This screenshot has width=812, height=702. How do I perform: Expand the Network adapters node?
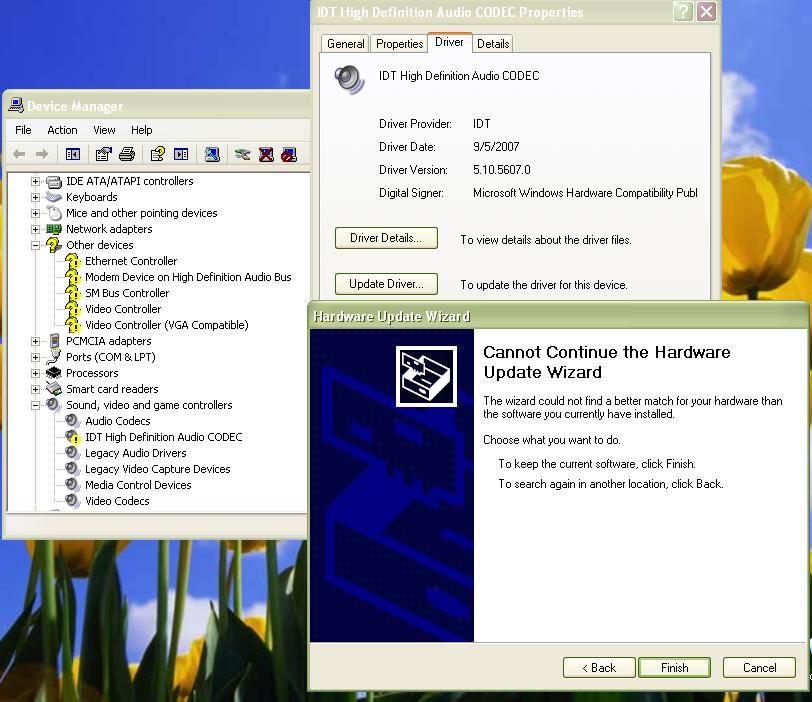coord(35,229)
